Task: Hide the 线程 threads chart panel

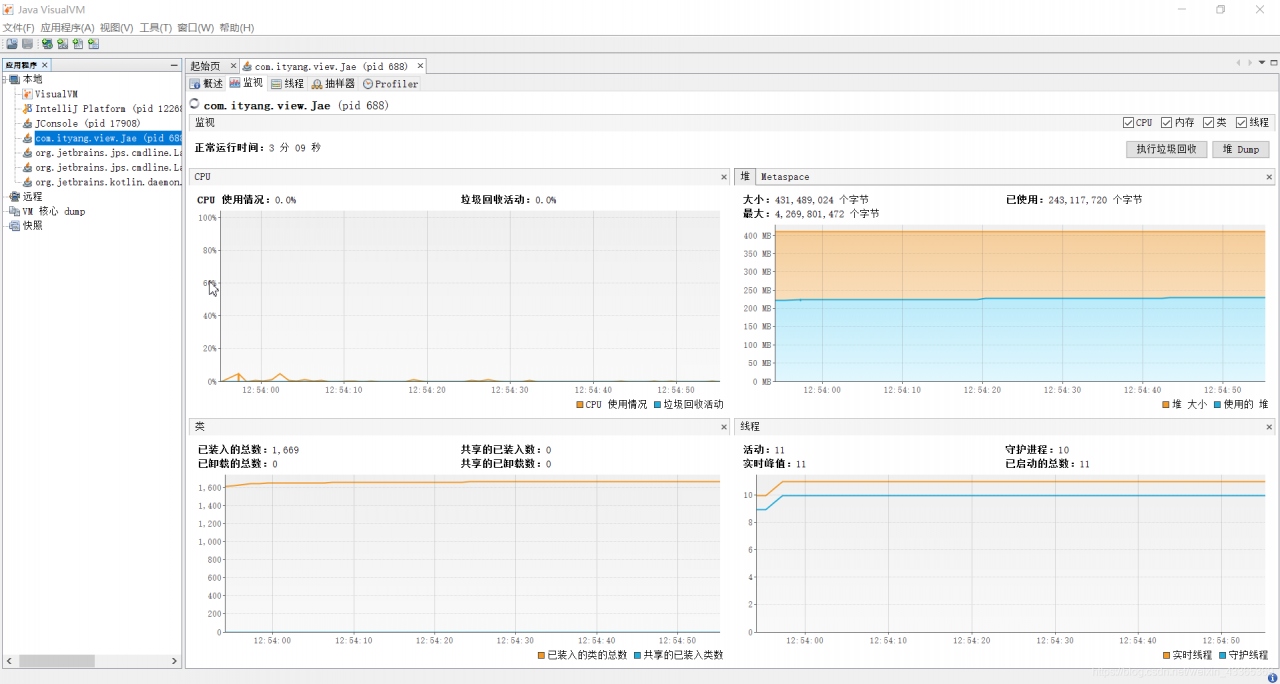Action: pos(1269,427)
